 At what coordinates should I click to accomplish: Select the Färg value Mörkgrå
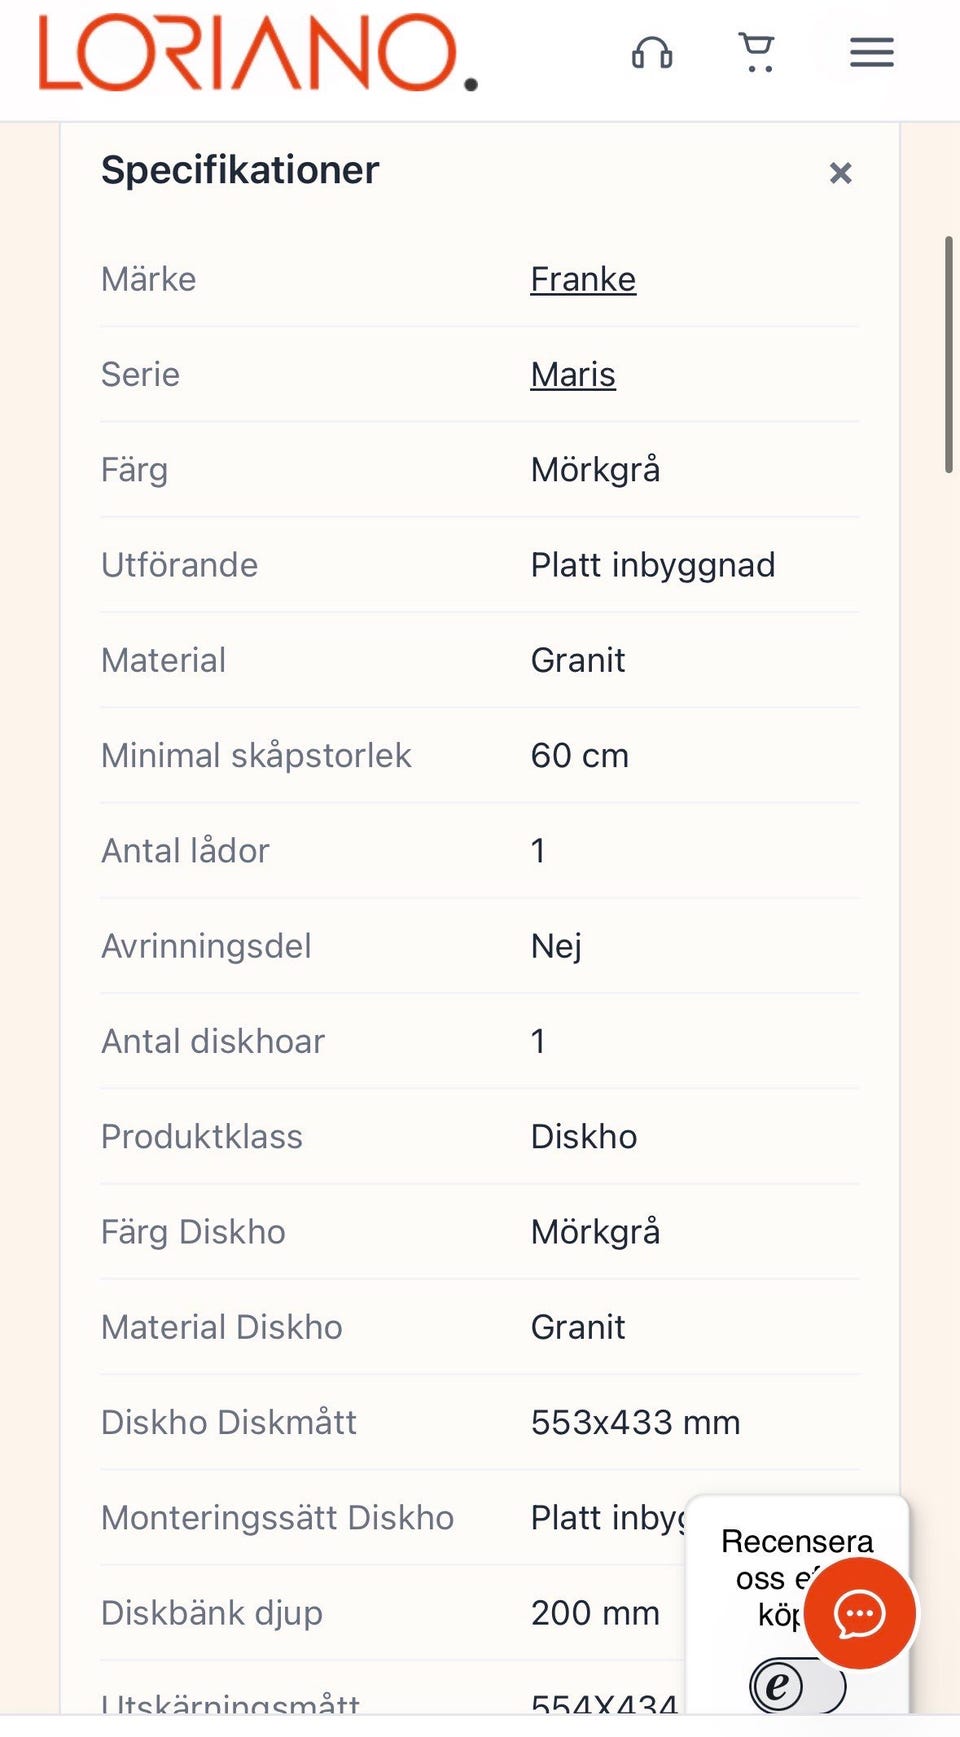tap(596, 469)
